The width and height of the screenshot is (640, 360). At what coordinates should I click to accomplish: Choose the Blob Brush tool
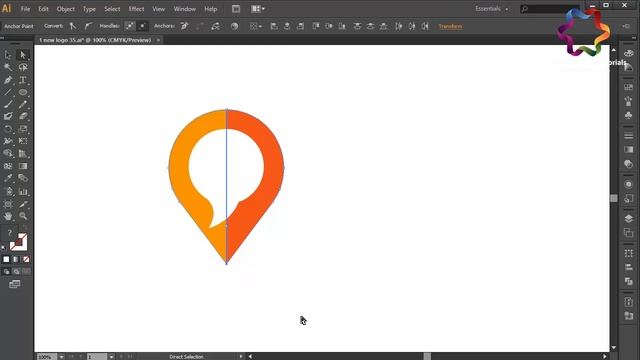coord(8,117)
